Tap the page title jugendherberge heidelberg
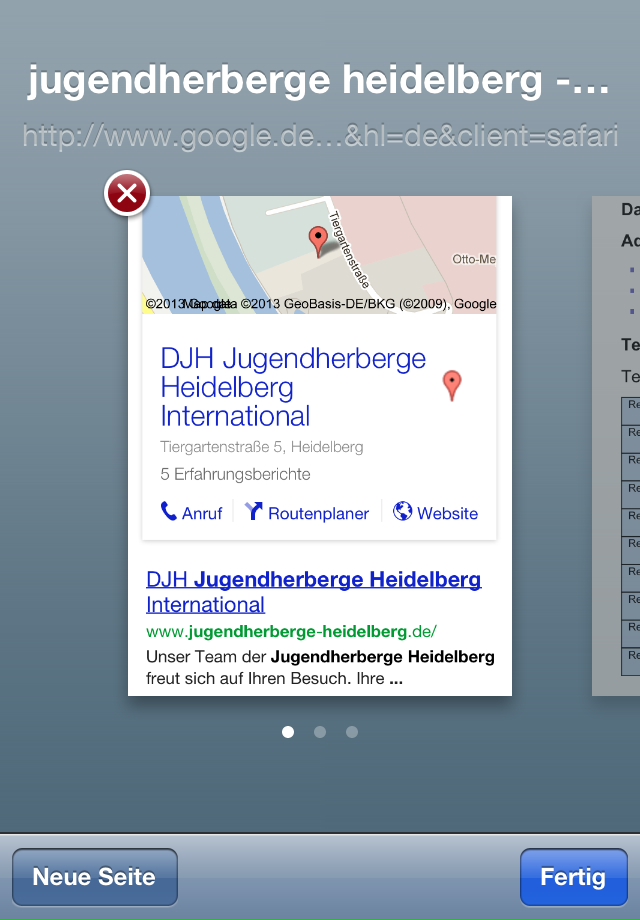This screenshot has width=640, height=920. (320, 80)
